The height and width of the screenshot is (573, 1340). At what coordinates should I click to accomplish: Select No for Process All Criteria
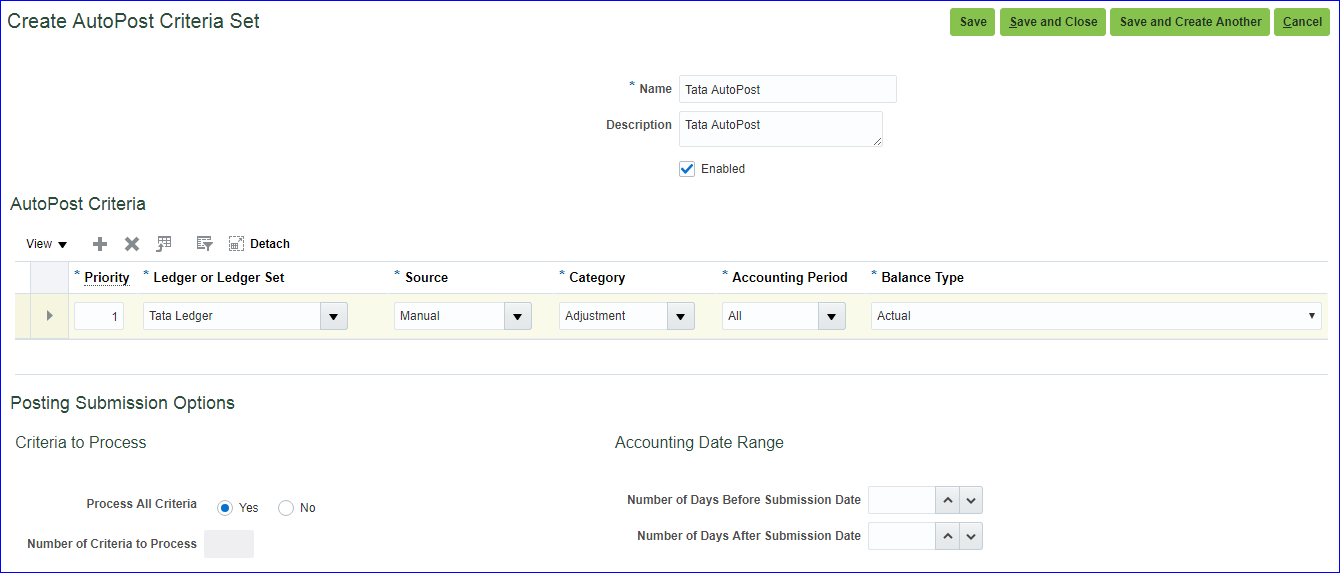[286, 508]
